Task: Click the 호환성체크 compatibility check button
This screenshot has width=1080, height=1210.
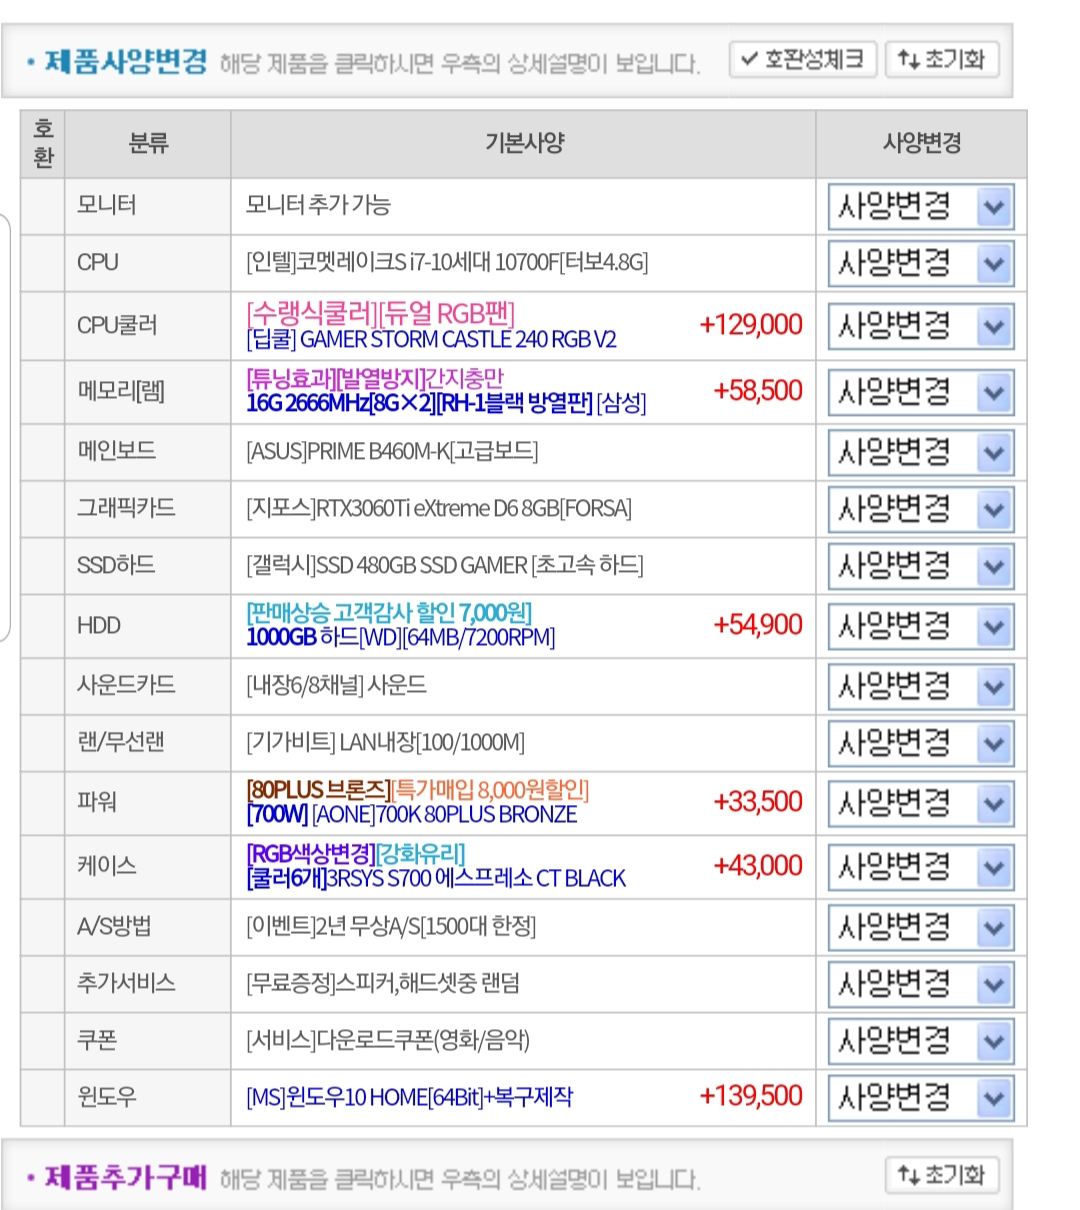Action: coord(803,60)
